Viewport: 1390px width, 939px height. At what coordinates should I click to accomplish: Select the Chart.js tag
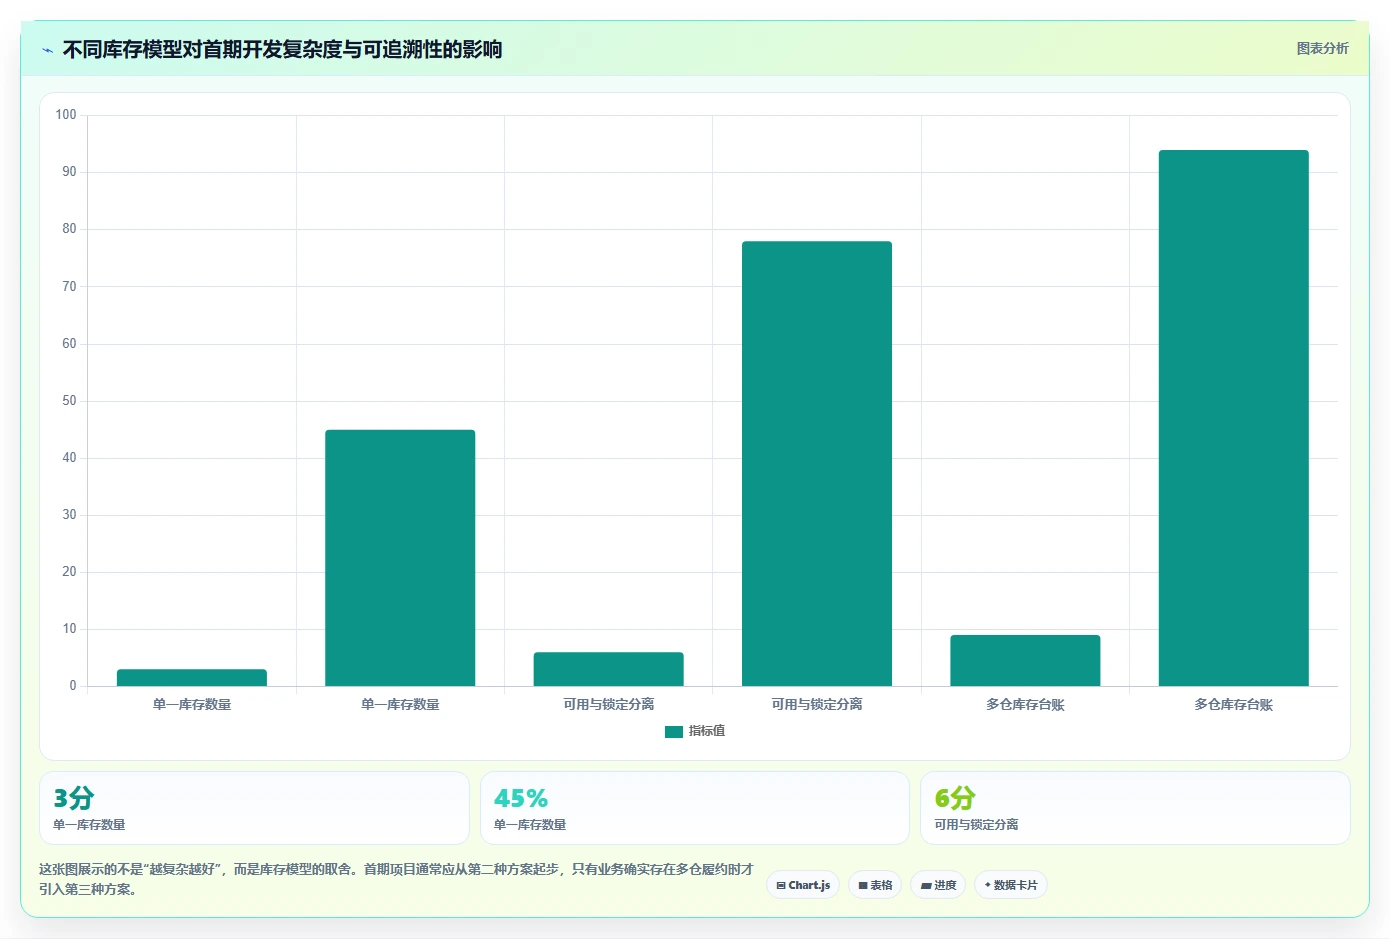tap(803, 885)
